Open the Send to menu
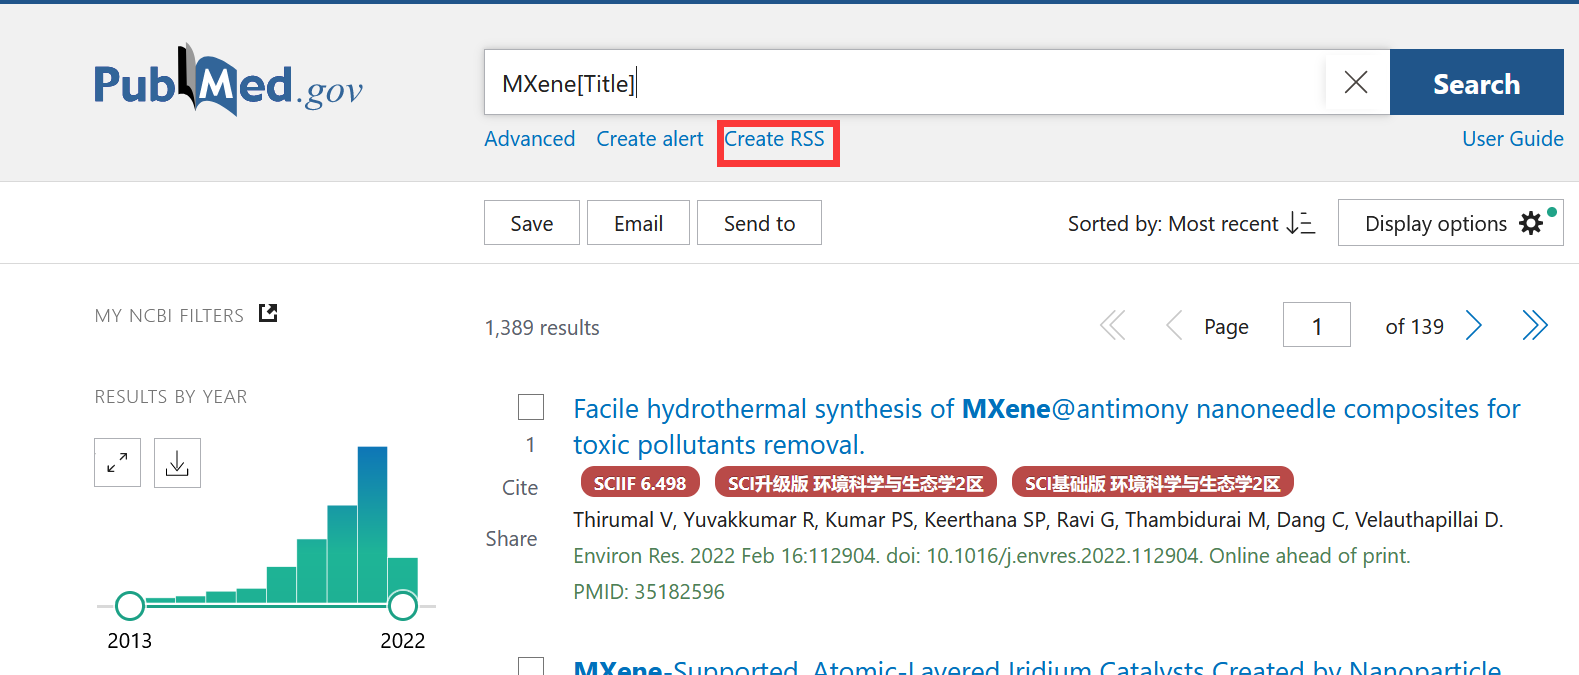This screenshot has height=675, width=1579. click(x=759, y=223)
